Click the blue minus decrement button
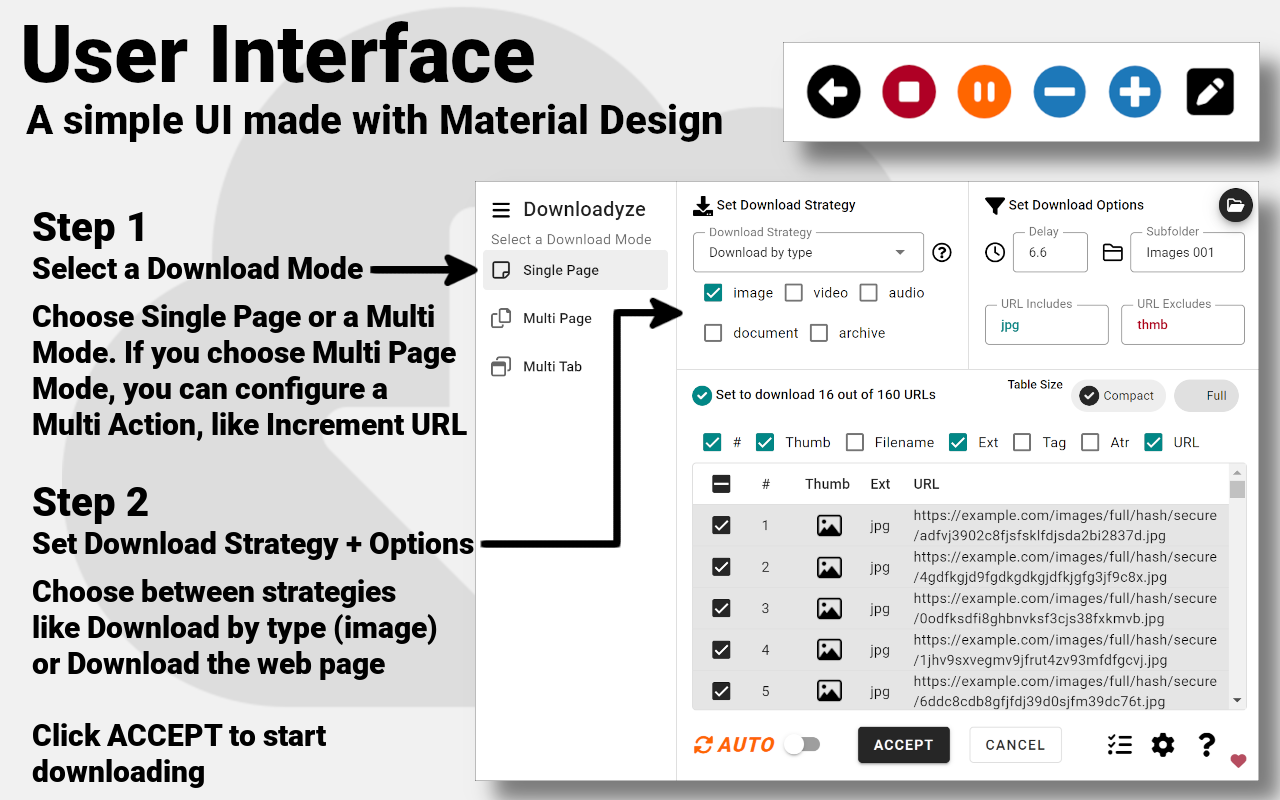 click(1059, 92)
